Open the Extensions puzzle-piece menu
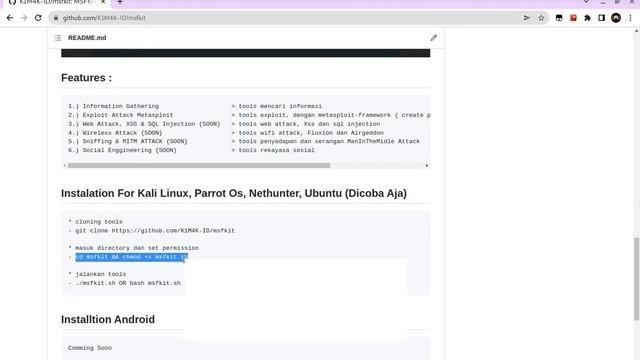The image size is (640, 360). coord(587,18)
